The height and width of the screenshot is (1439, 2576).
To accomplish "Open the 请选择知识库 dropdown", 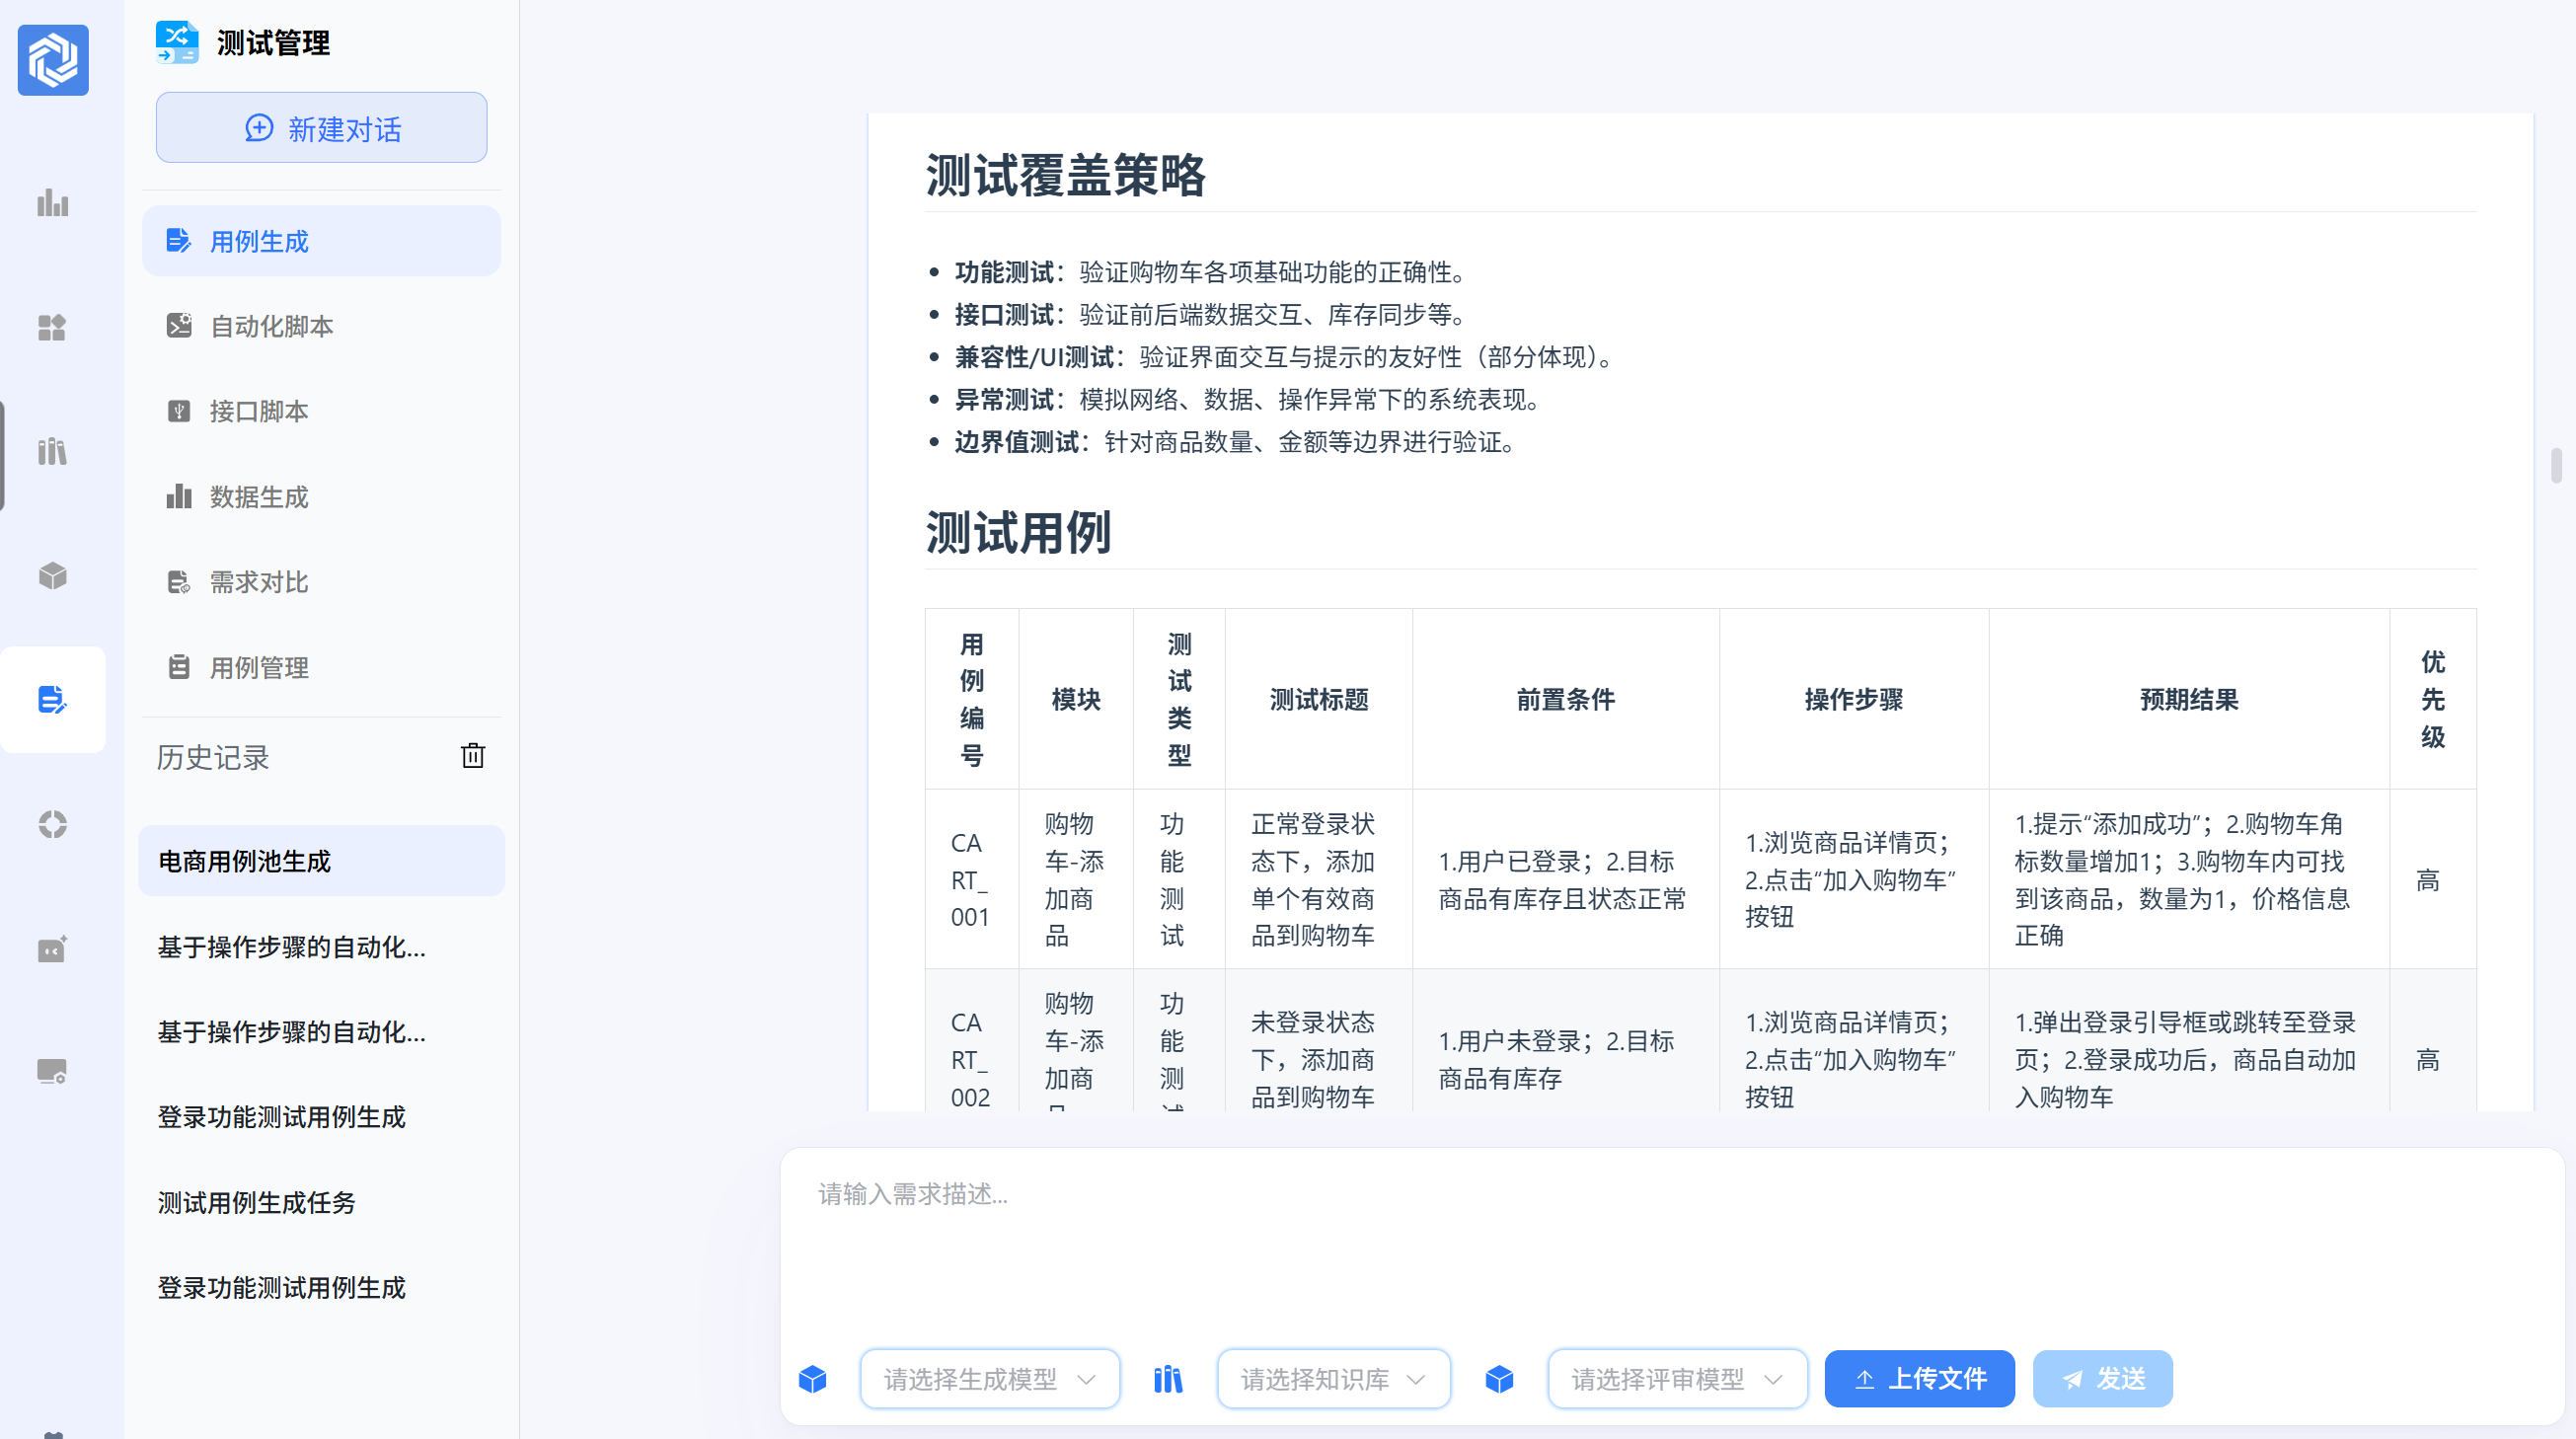I will pos(1333,1379).
